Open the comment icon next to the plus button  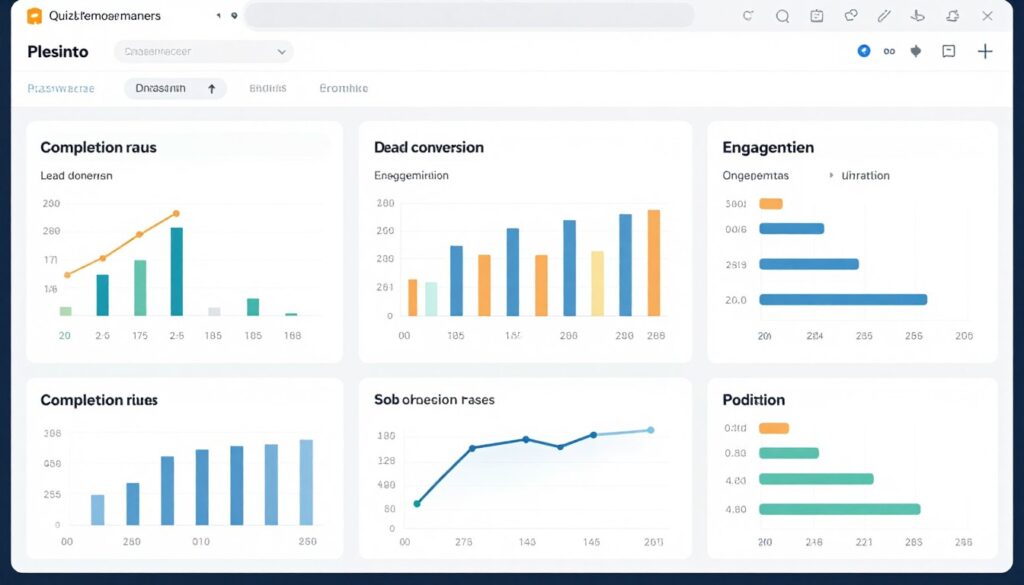(x=948, y=51)
